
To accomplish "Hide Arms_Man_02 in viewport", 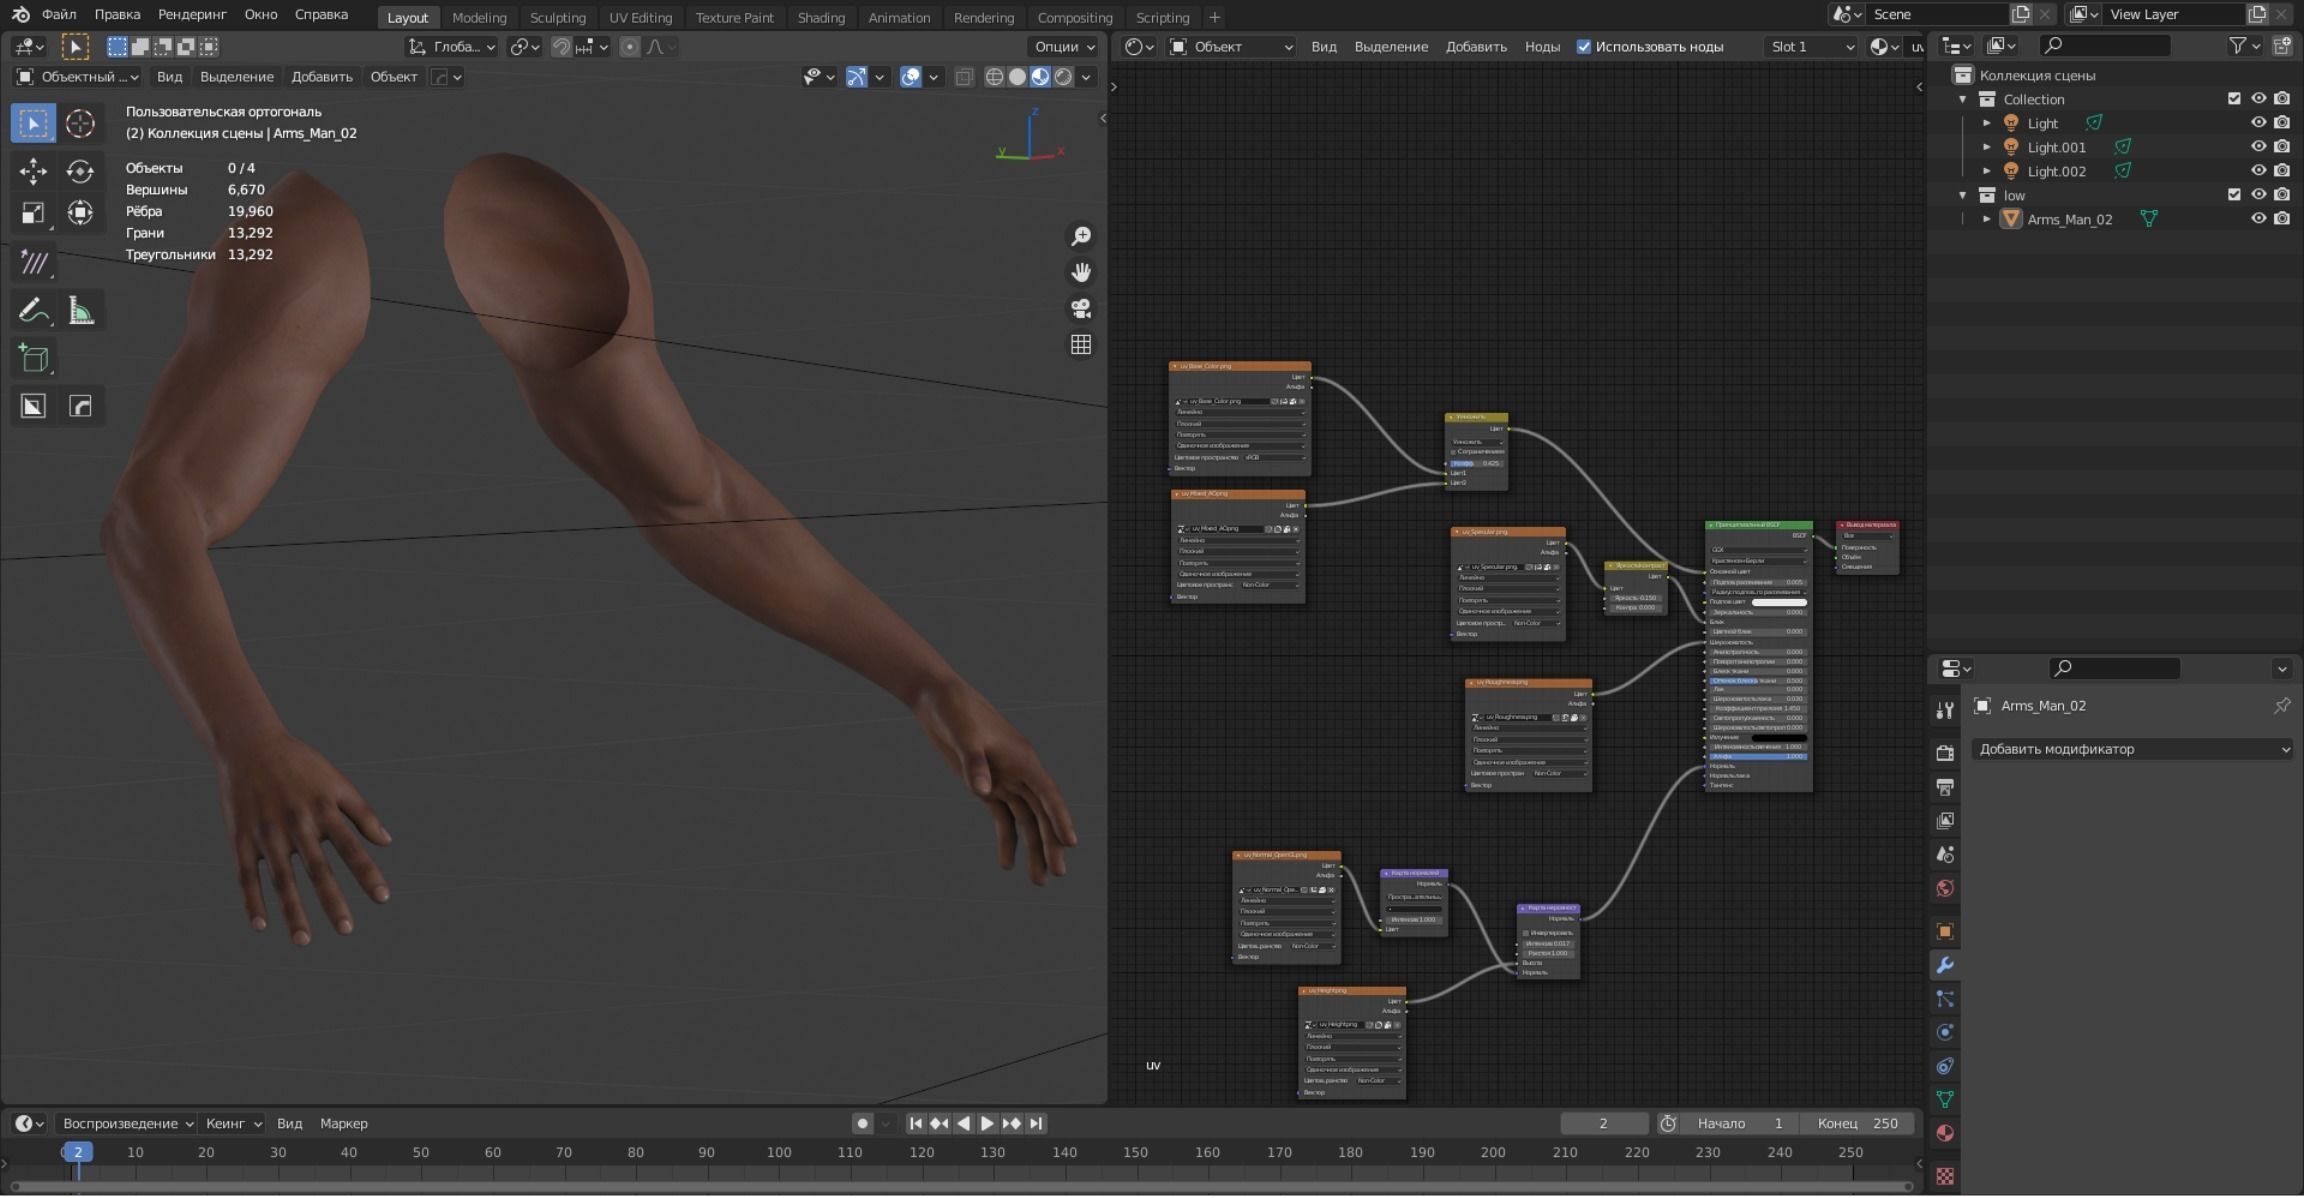I will (x=2258, y=218).
